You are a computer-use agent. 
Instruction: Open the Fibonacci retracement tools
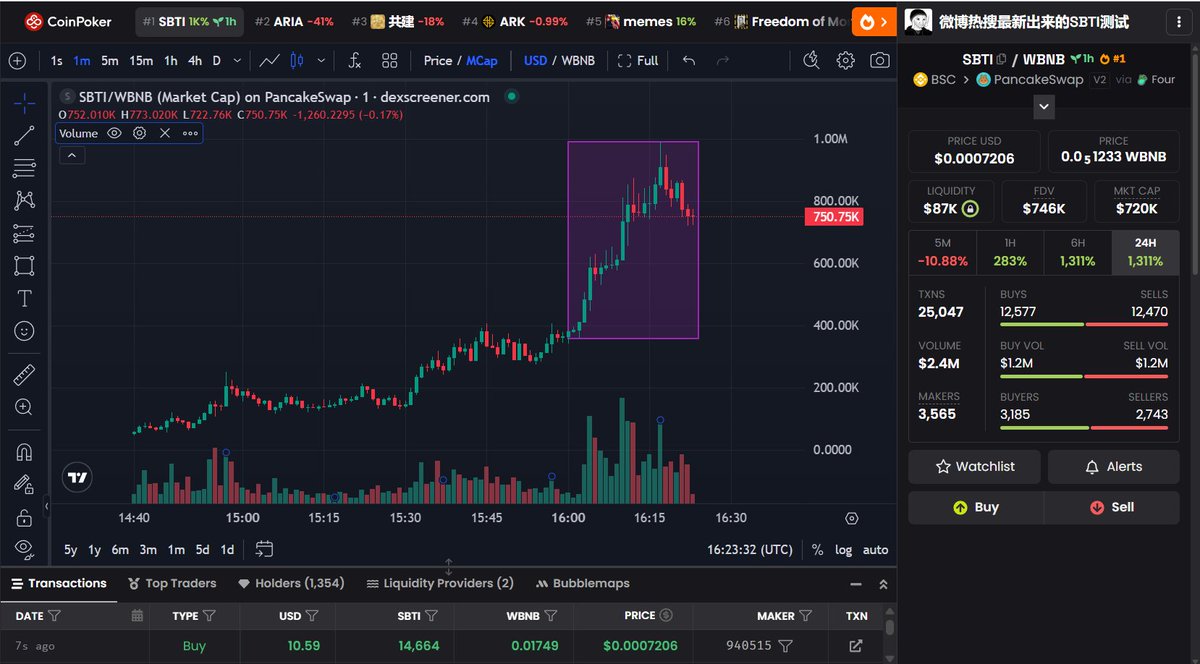[24, 168]
